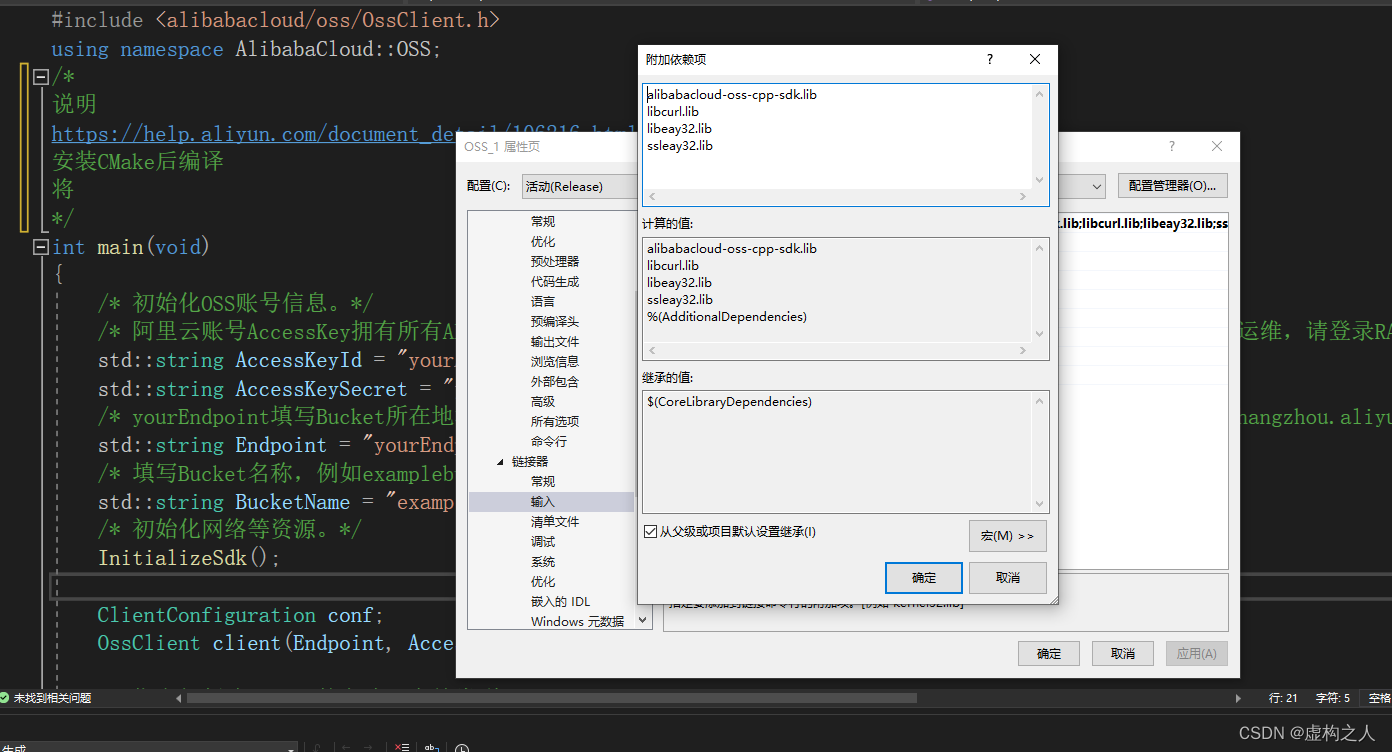Toggle word wrap icon in output toolbar
1392x752 pixels.
431,748
